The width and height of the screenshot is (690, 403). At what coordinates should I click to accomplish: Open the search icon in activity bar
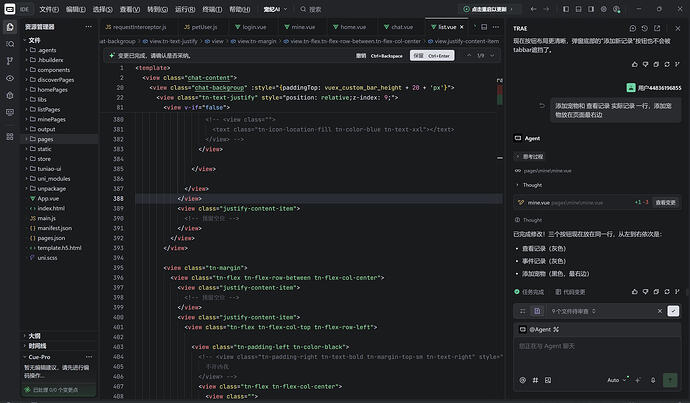10,44
